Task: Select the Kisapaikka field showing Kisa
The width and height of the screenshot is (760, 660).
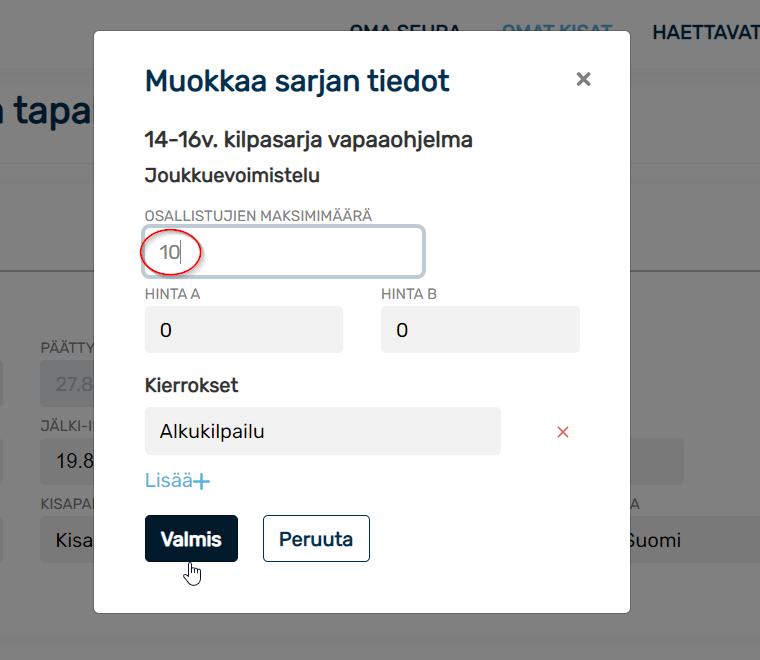Action: [x=67, y=539]
